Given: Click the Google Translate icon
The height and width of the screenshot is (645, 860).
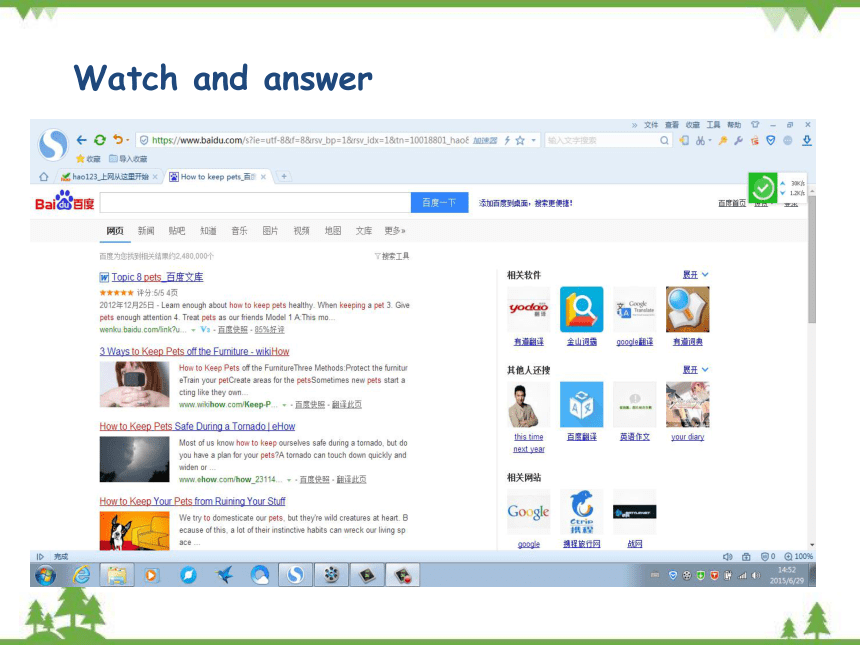Looking at the screenshot, I should [635, 309].
